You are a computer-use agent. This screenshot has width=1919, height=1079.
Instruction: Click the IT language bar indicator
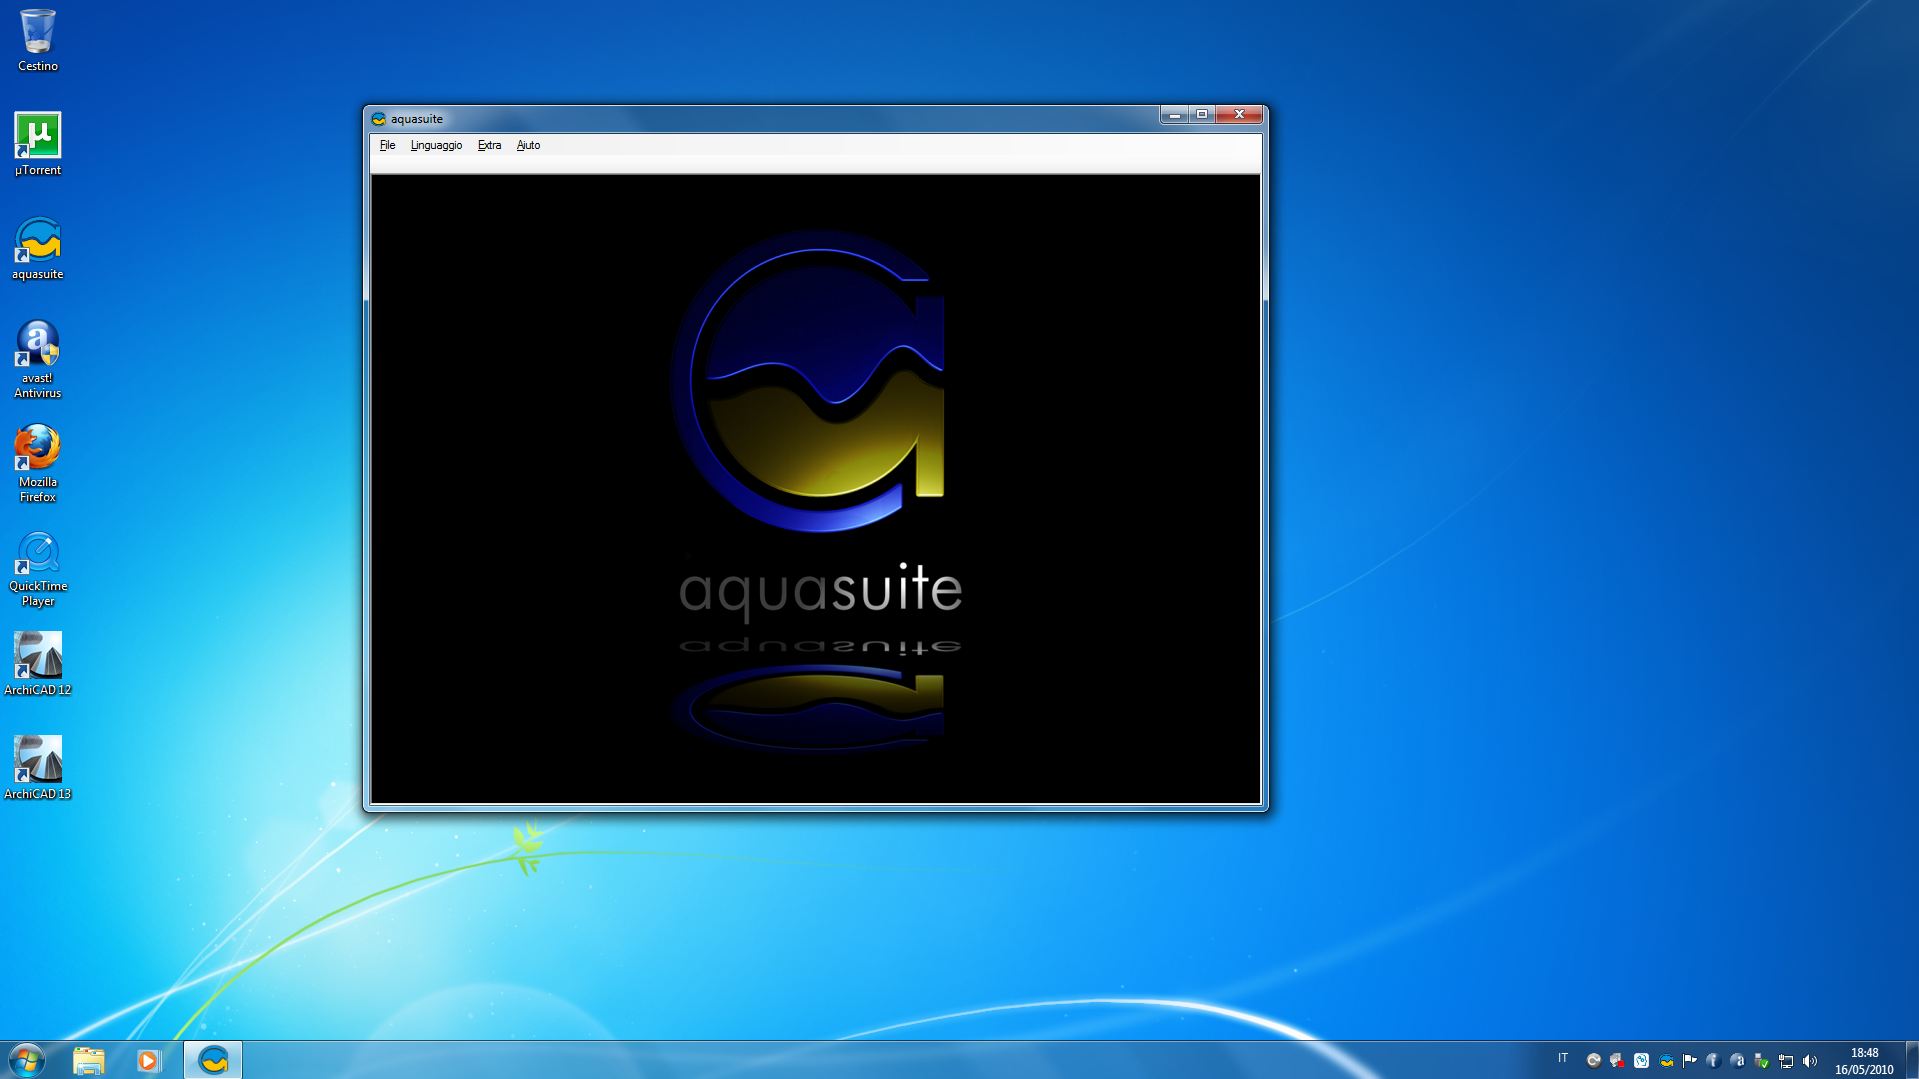(1563, 1058)
